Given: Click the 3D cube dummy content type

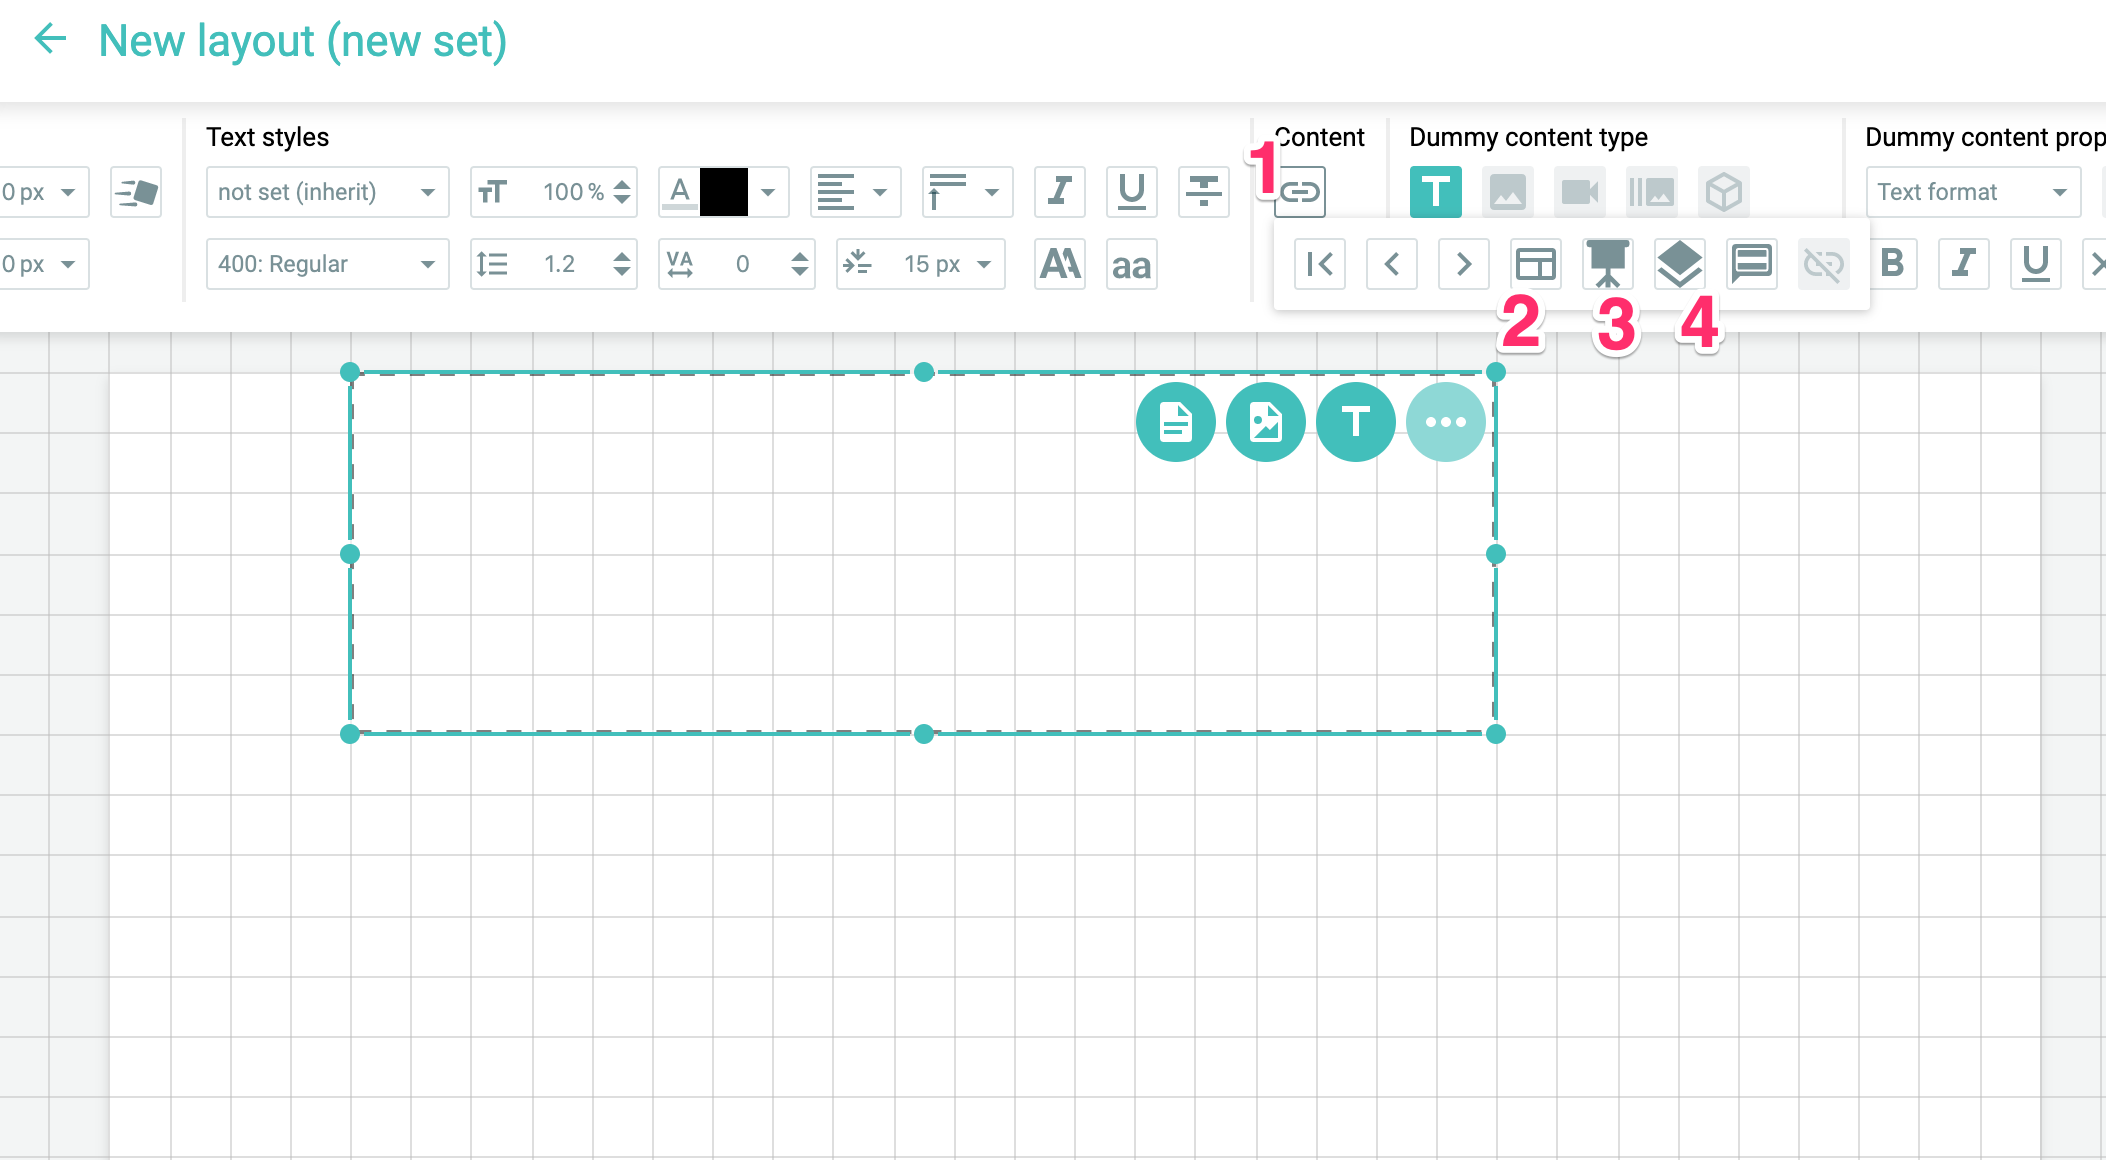Looking at the screenshot, I should [x=1723, y=192].
